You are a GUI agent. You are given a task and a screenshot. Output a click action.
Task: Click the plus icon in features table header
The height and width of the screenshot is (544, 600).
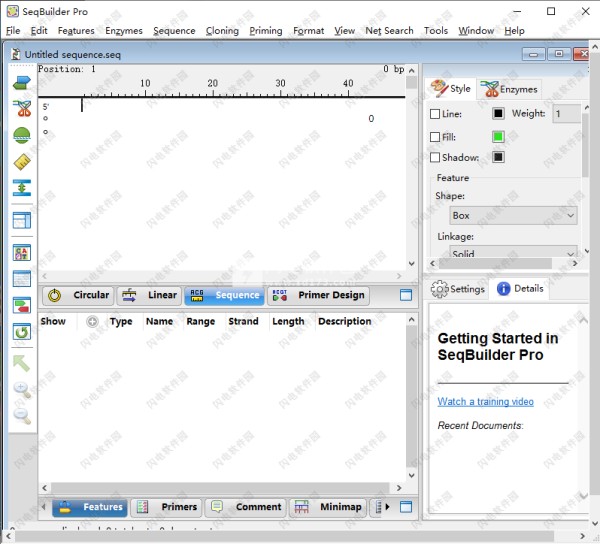coord(92,322)
